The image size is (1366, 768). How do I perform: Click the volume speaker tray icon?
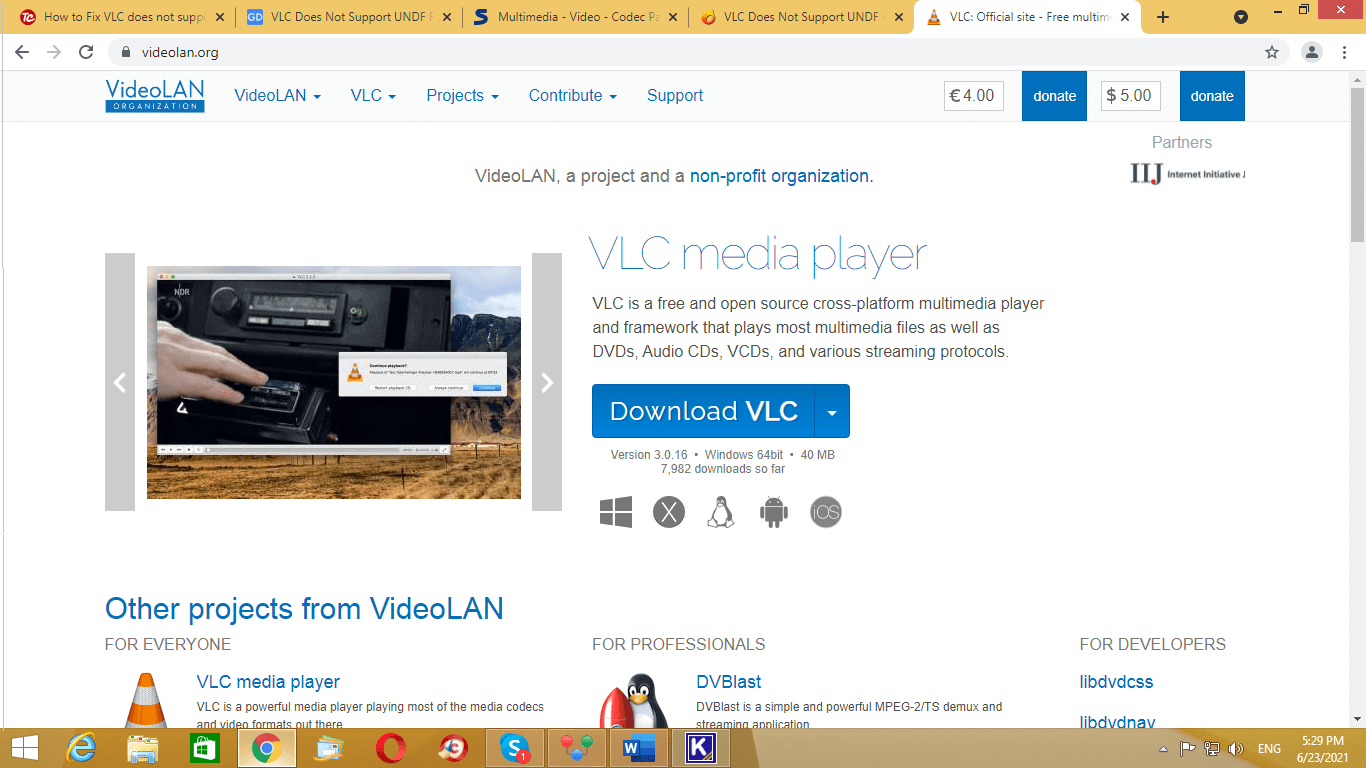(x=1236, y=749)
